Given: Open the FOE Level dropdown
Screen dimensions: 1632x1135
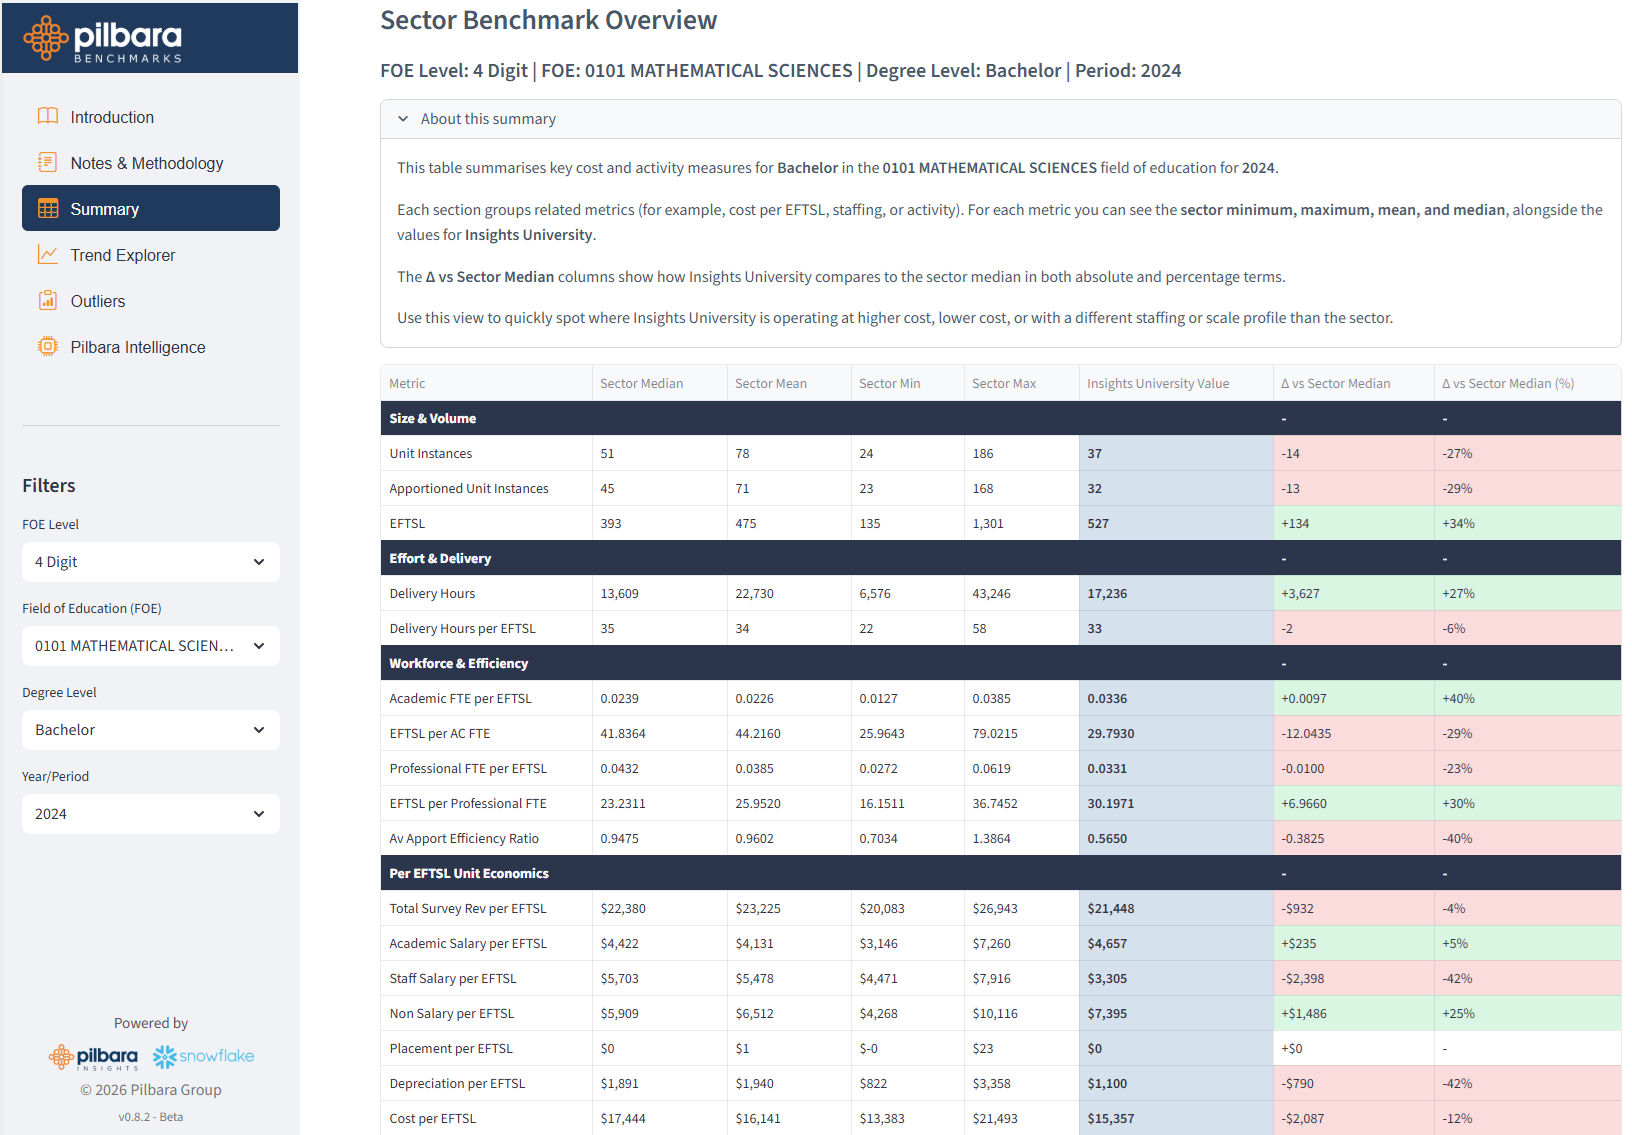Looking at the screenshot, I should click(150, 562).
